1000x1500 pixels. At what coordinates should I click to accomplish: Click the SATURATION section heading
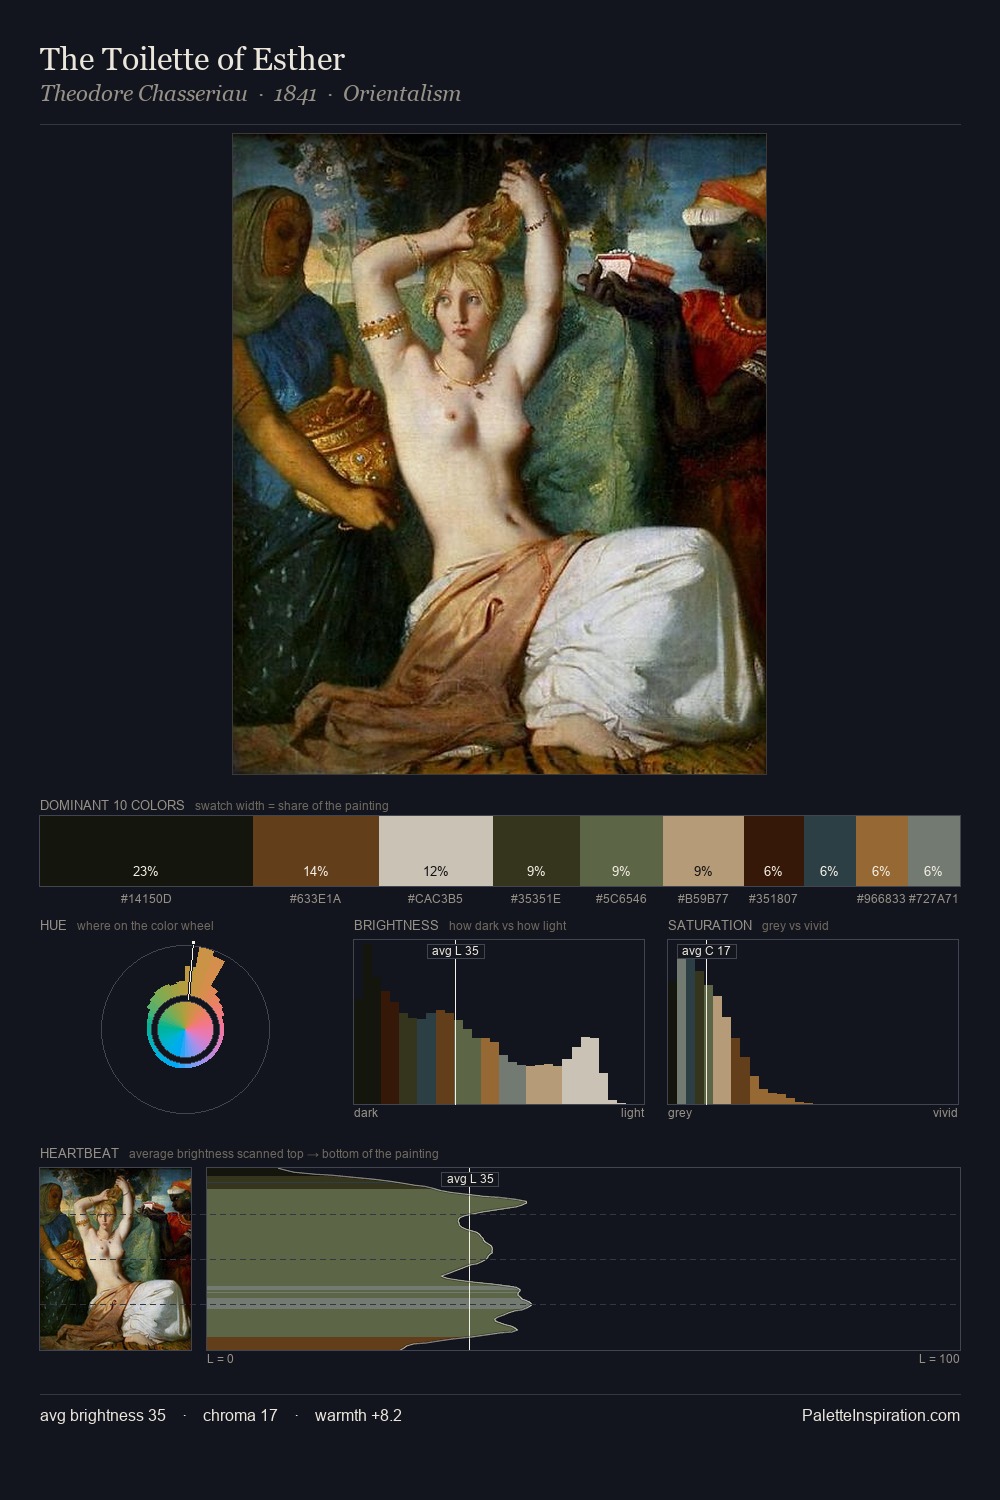[x=710, y=925]
